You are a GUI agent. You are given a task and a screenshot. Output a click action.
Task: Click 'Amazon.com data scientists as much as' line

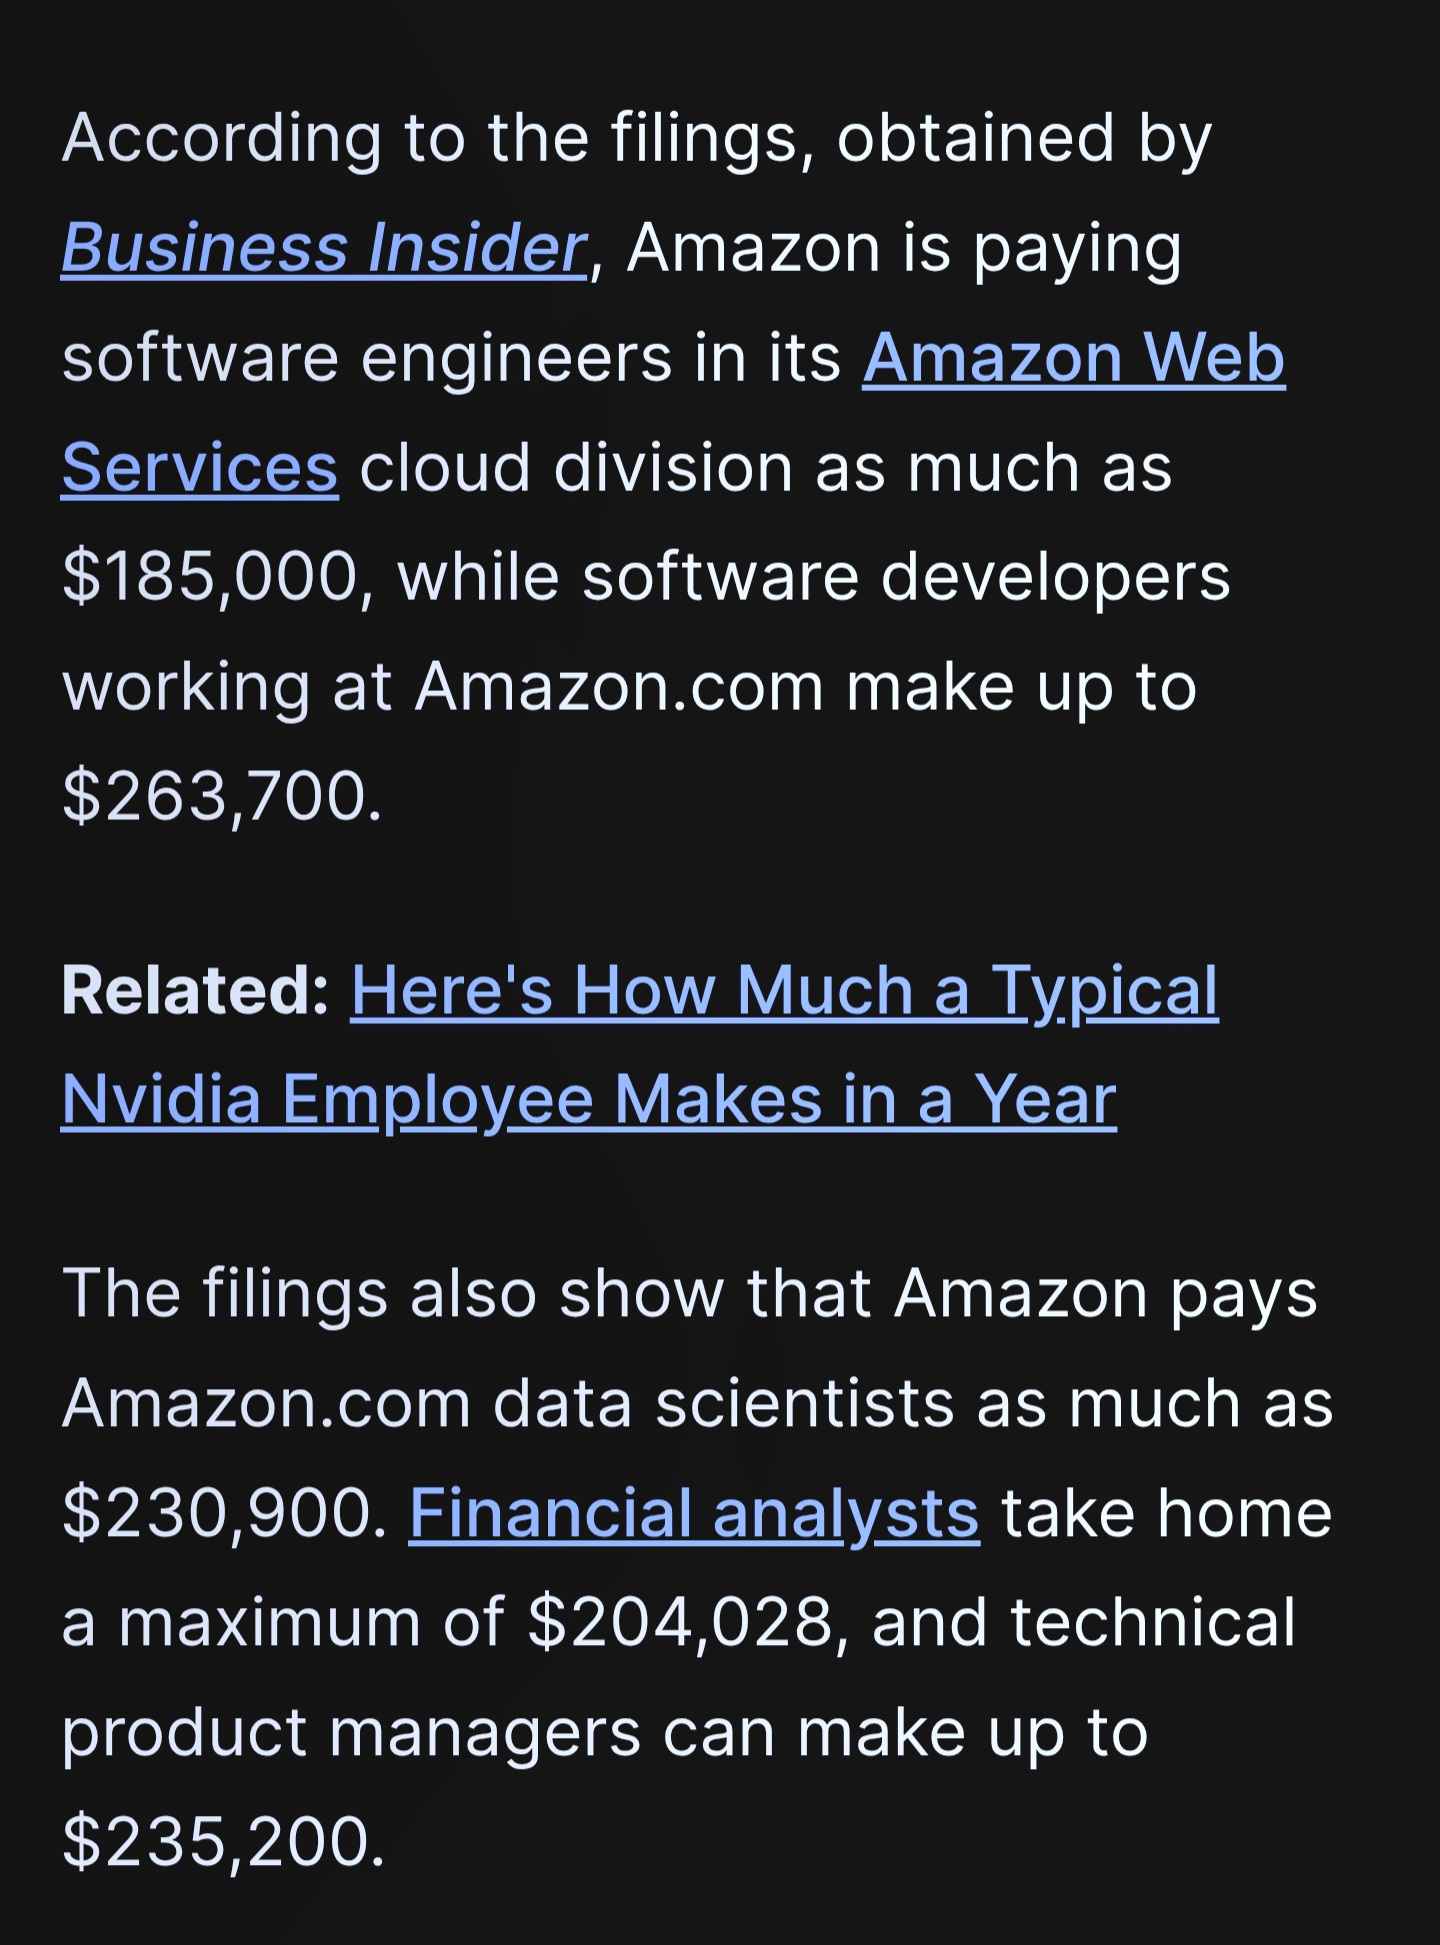[x=696, y=1403]
